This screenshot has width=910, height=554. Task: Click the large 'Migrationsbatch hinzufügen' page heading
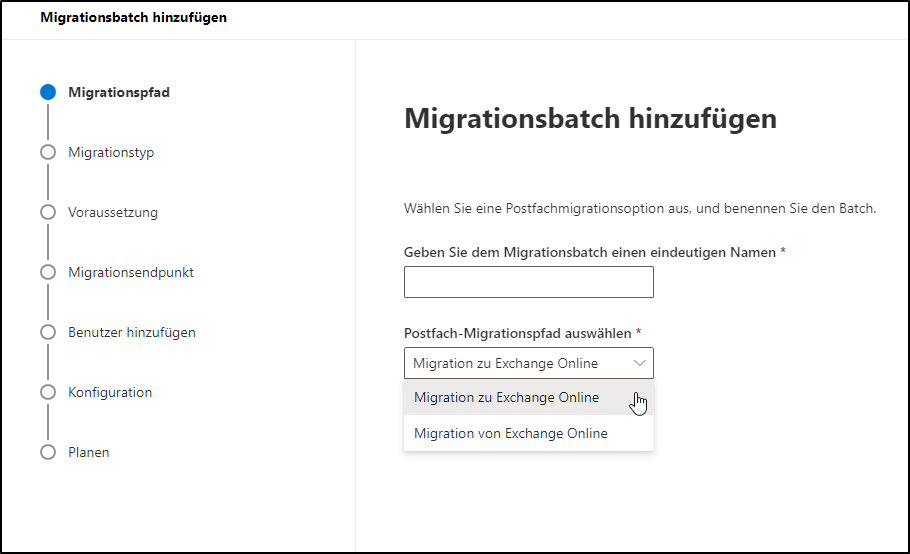point(590,119)
